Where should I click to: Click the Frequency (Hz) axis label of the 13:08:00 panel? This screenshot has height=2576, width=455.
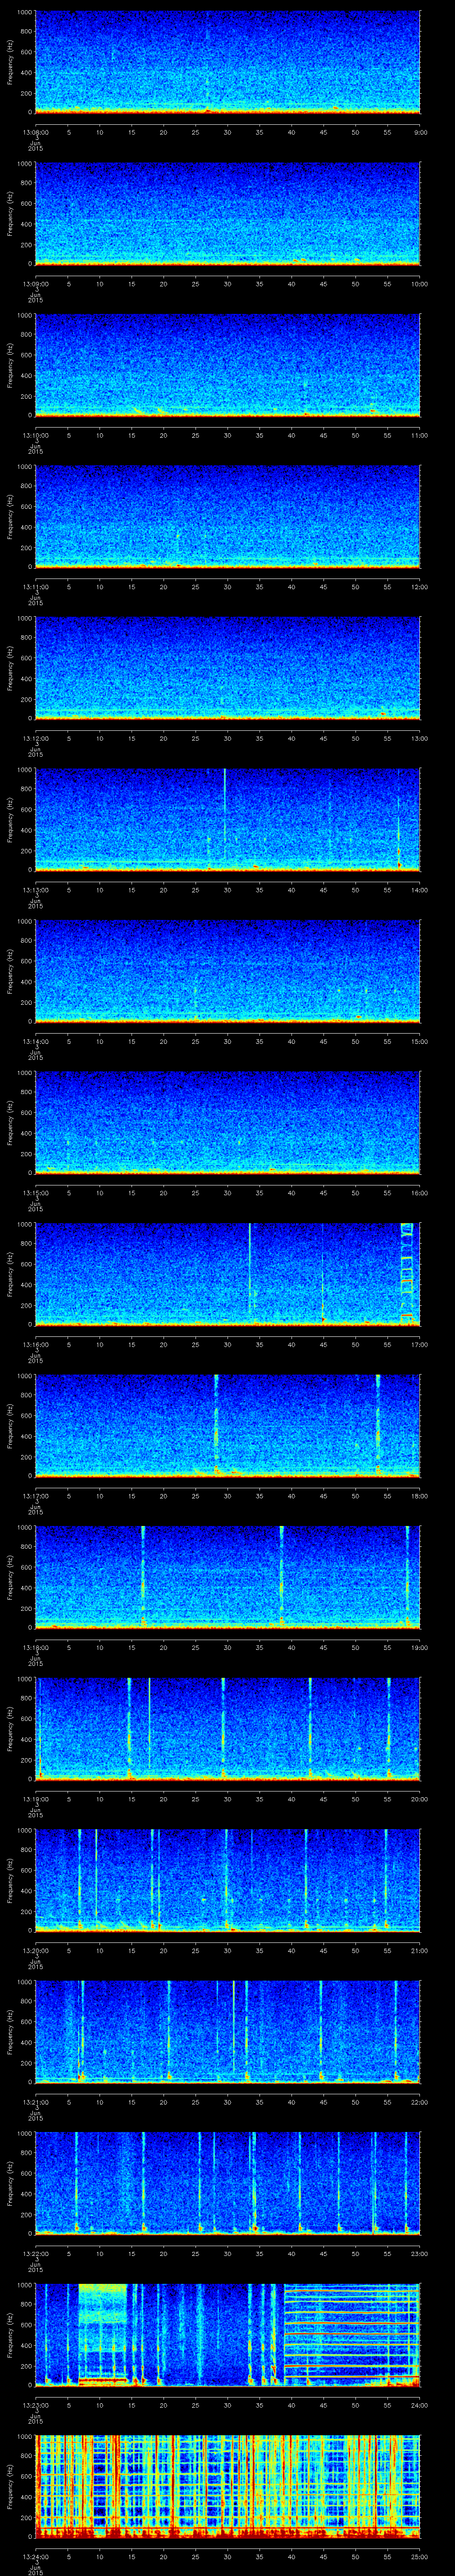tap(10, 62)
